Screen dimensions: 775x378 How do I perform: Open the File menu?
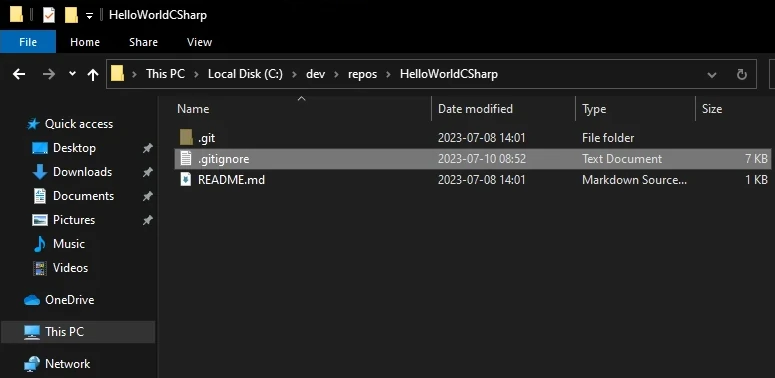pos(28,42)
